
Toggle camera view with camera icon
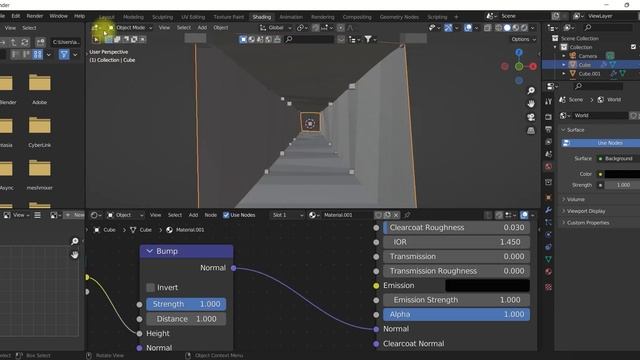531,117
